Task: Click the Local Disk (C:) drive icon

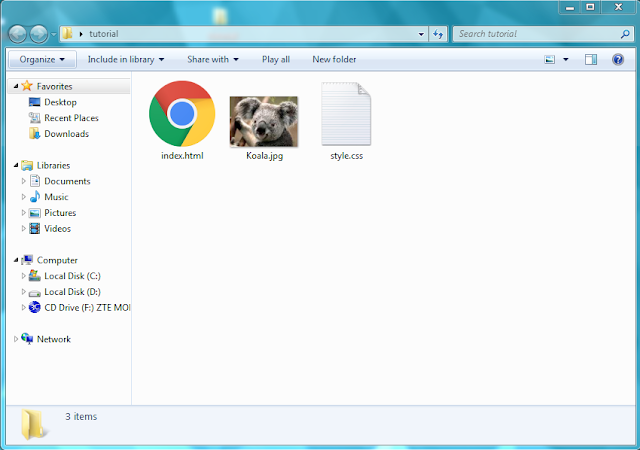Action: coord(35,276)
